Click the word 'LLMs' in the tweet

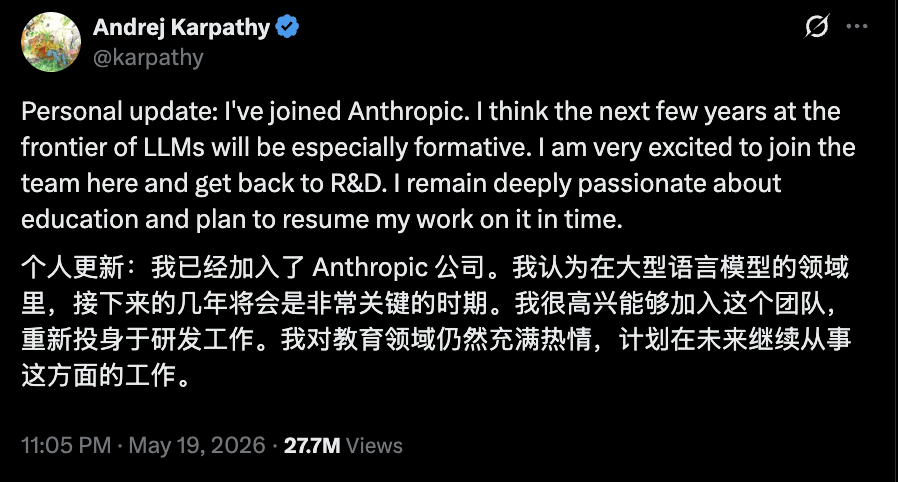pos(174,148)
